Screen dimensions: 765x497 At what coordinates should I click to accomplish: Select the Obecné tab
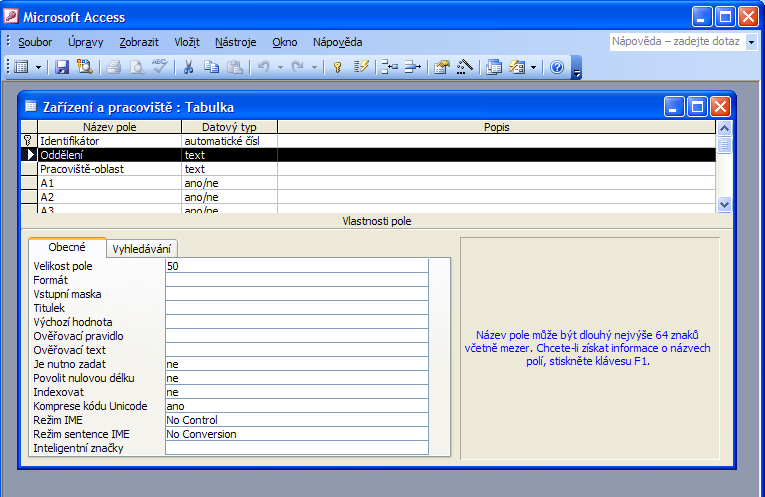click(67, 247)
